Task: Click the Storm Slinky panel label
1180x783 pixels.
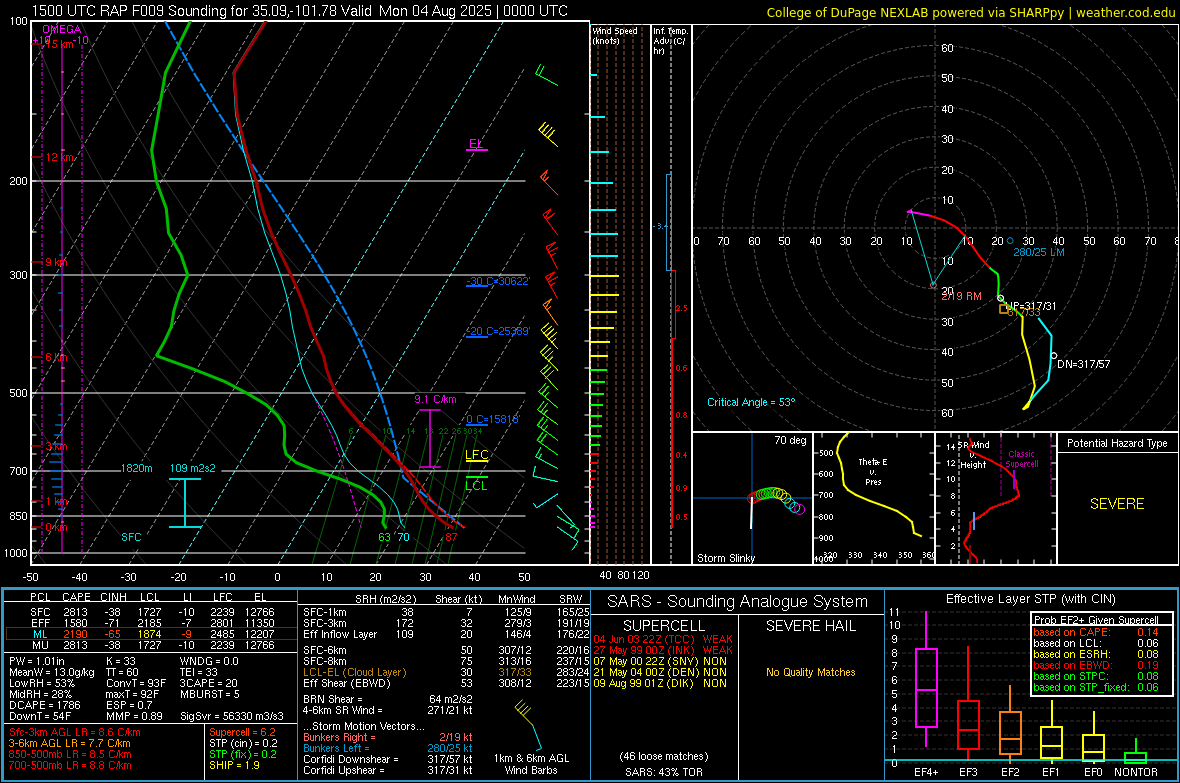Action: (x=725, y=558)
